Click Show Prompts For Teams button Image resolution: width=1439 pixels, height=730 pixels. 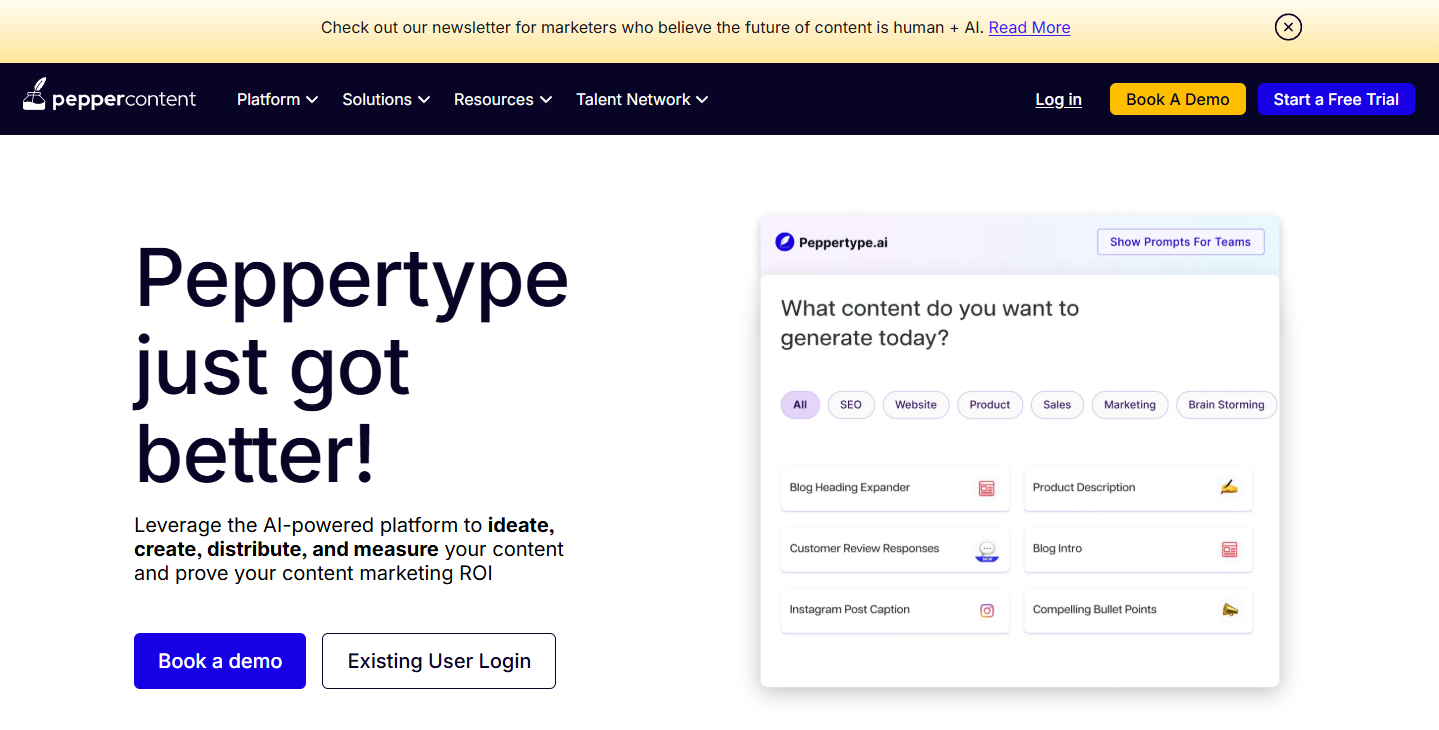click(1180, 242)
